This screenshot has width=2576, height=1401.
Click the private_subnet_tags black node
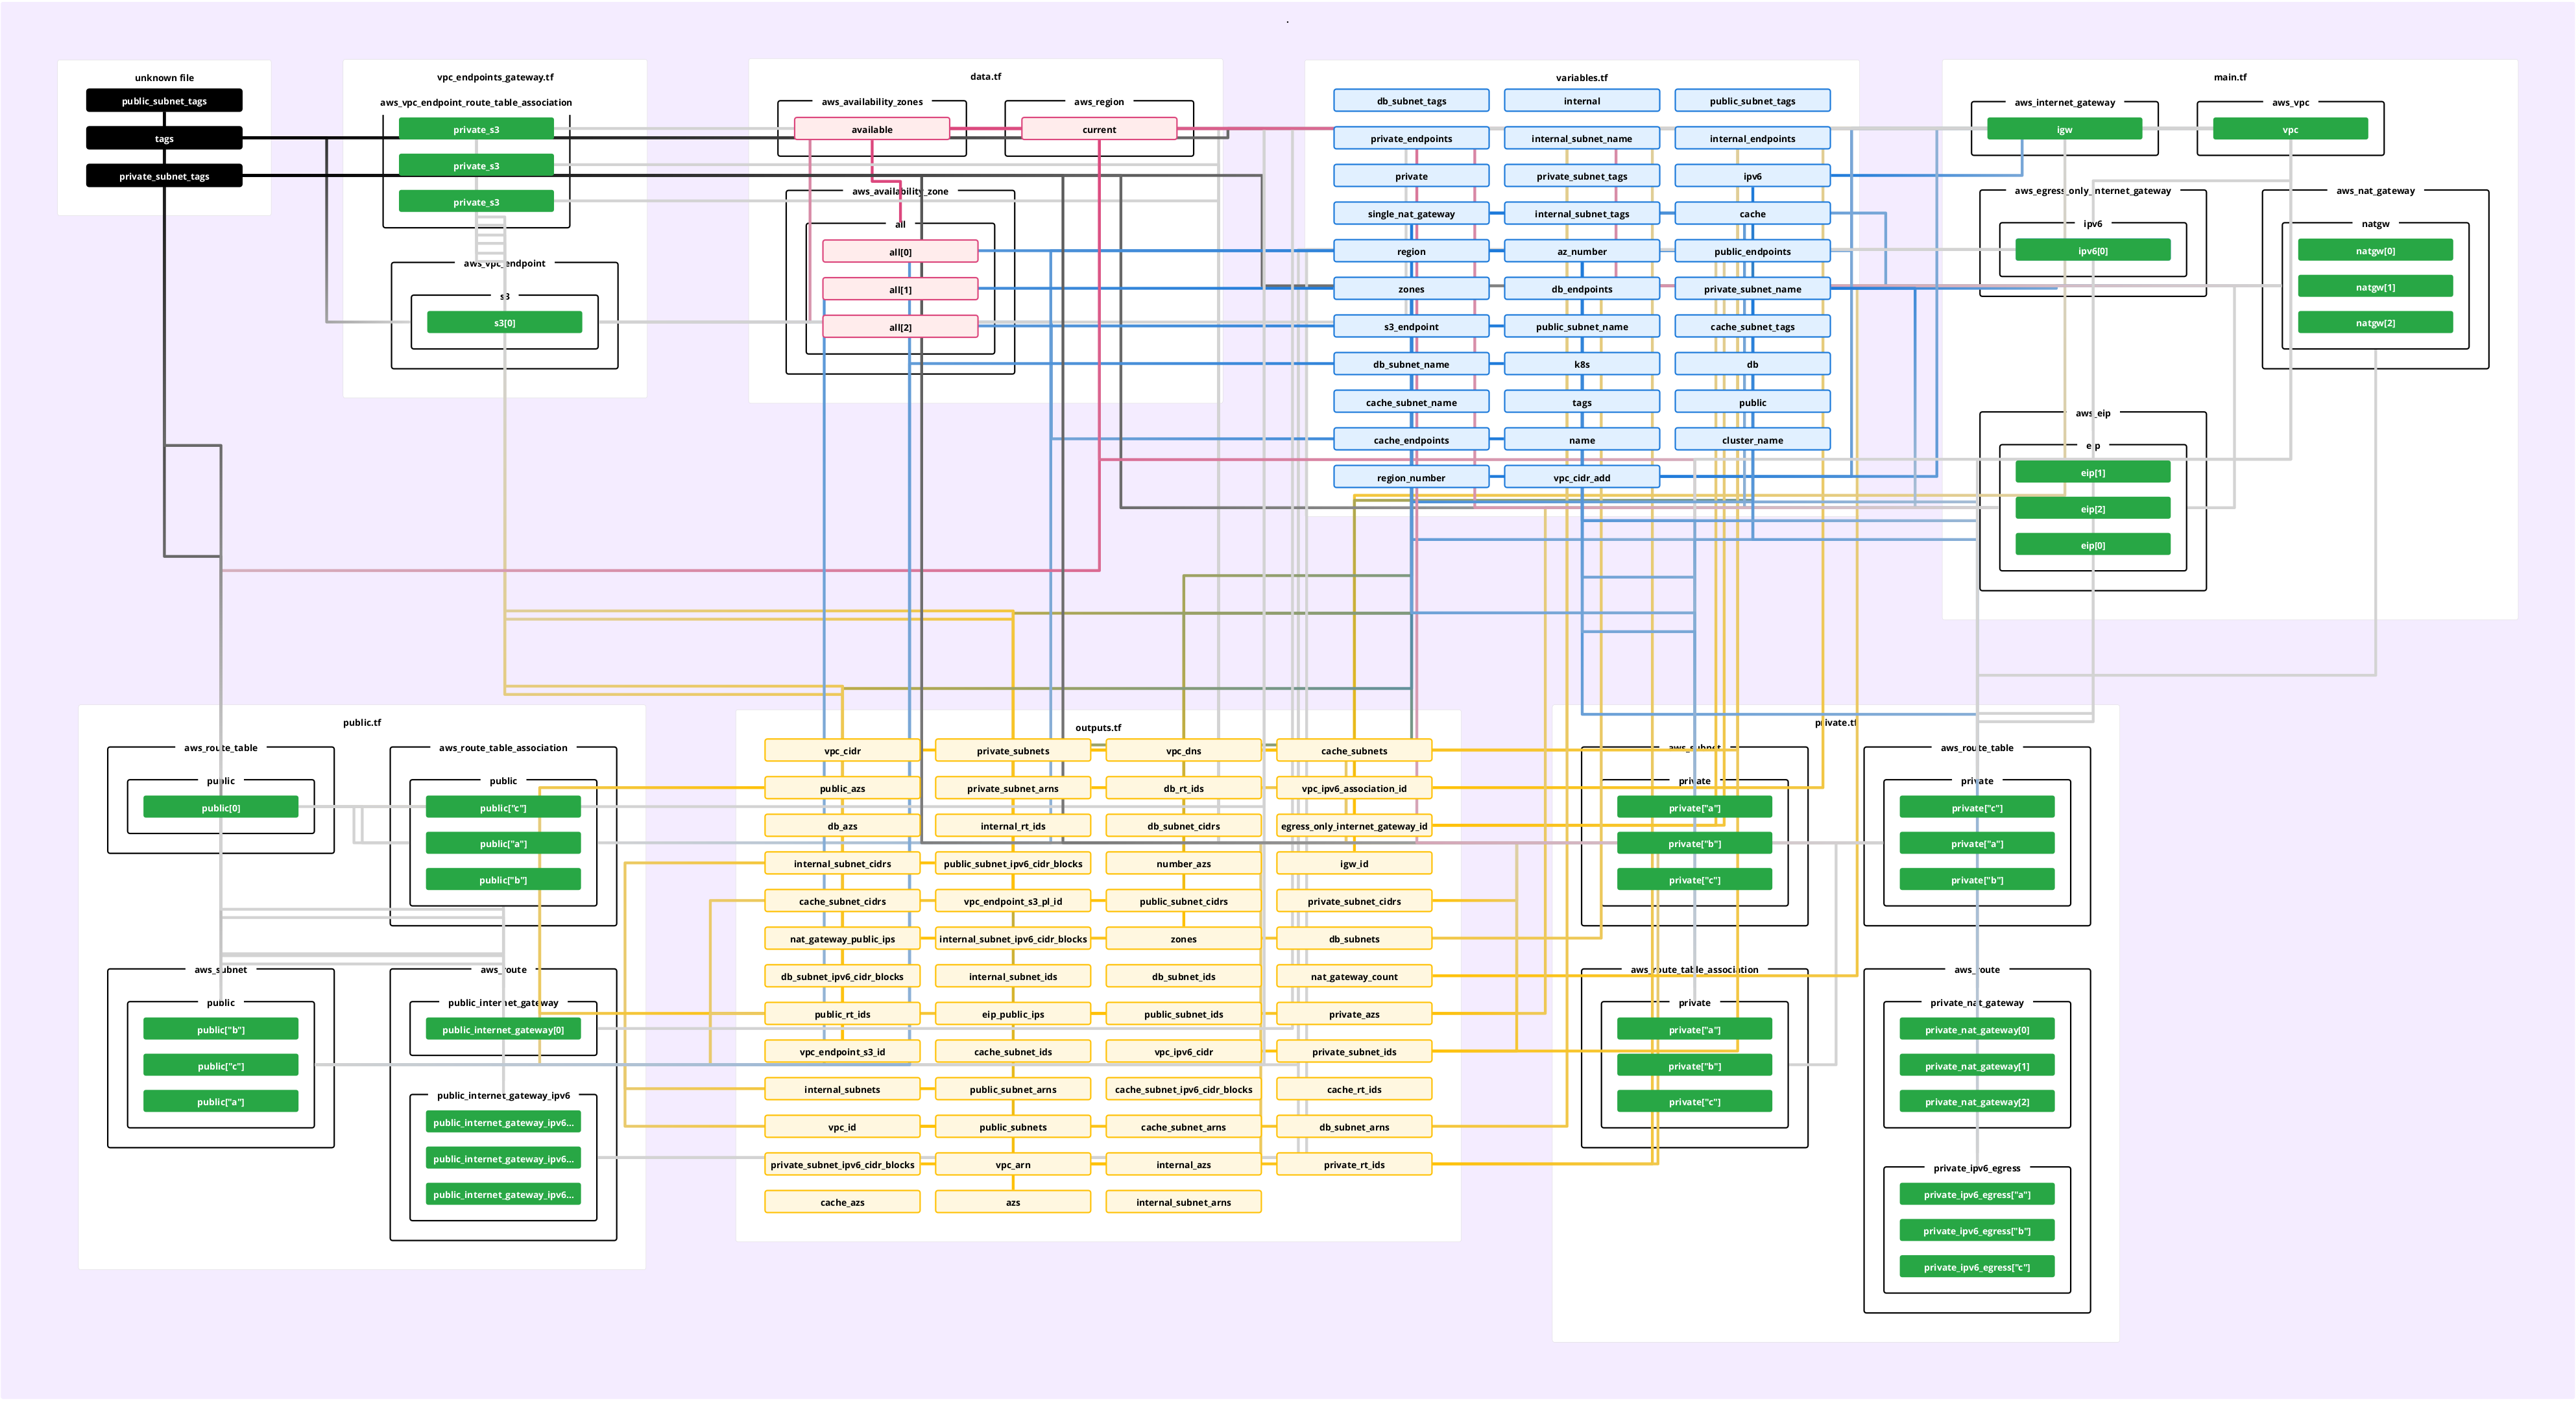(x=164, y=177)
